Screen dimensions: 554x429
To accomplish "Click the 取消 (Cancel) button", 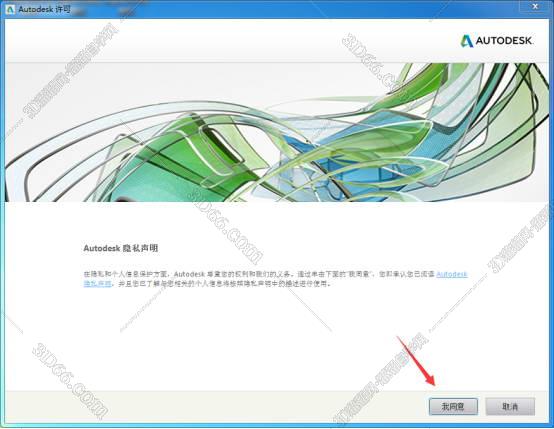I will [510, 406].
